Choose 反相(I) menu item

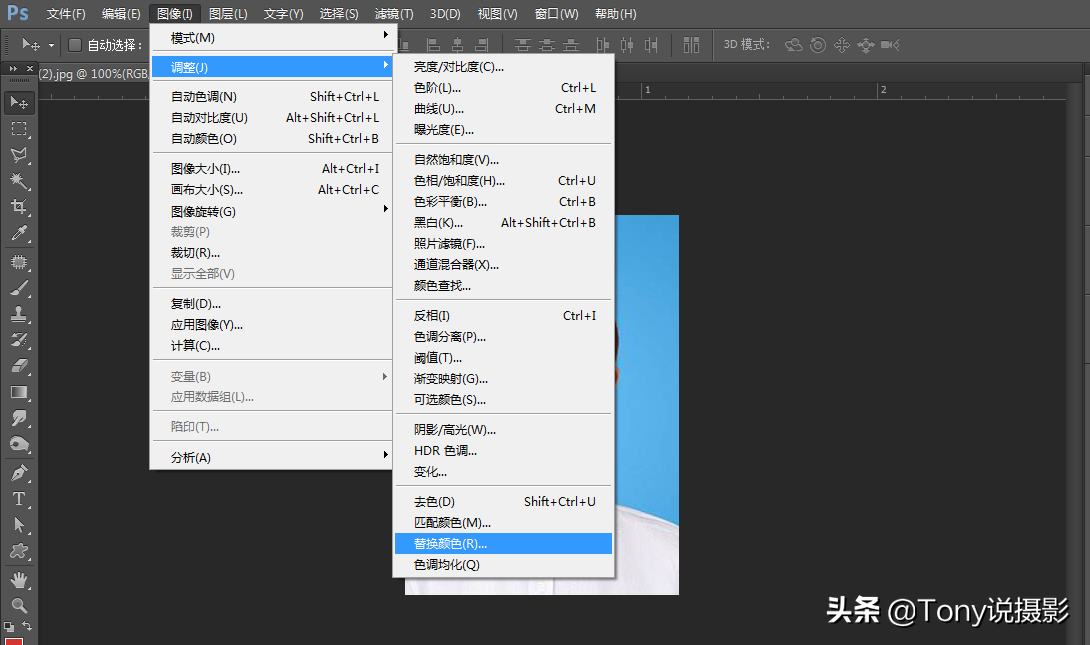(503, 316)
